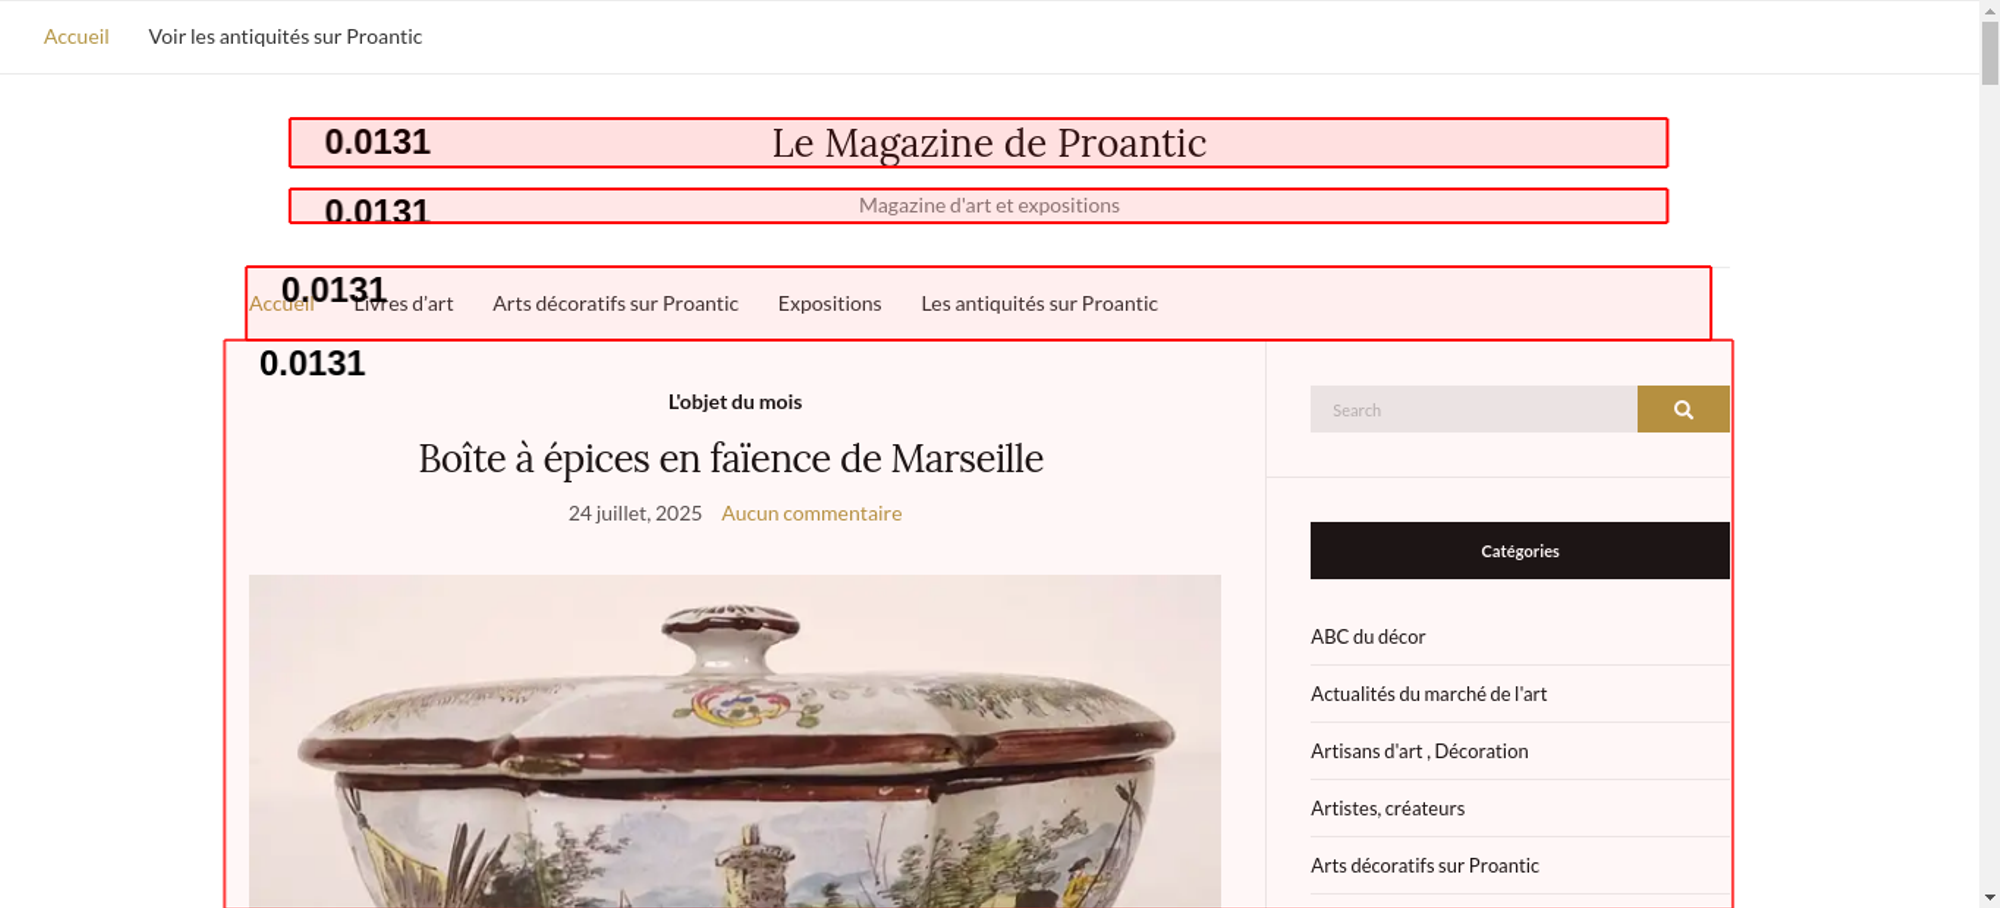Click the faïence spice box image
The width and height of the screenshot is (2000, 908).
(x=735, y=741)
